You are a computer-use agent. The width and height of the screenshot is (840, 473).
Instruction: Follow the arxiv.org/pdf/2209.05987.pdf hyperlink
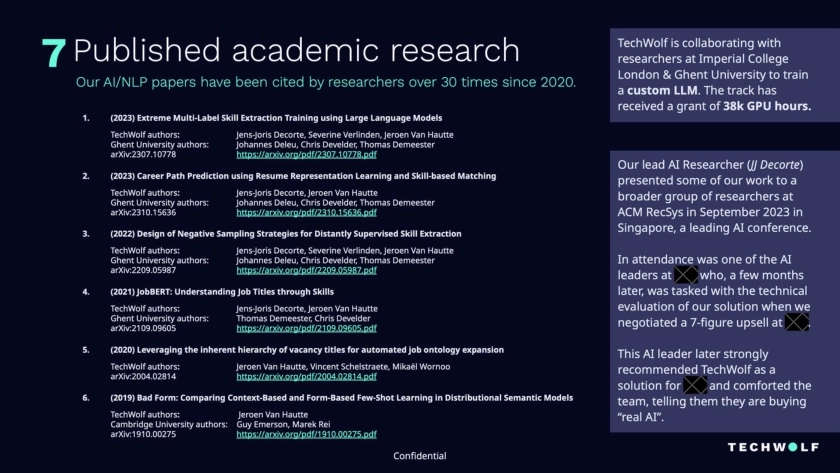306,269
